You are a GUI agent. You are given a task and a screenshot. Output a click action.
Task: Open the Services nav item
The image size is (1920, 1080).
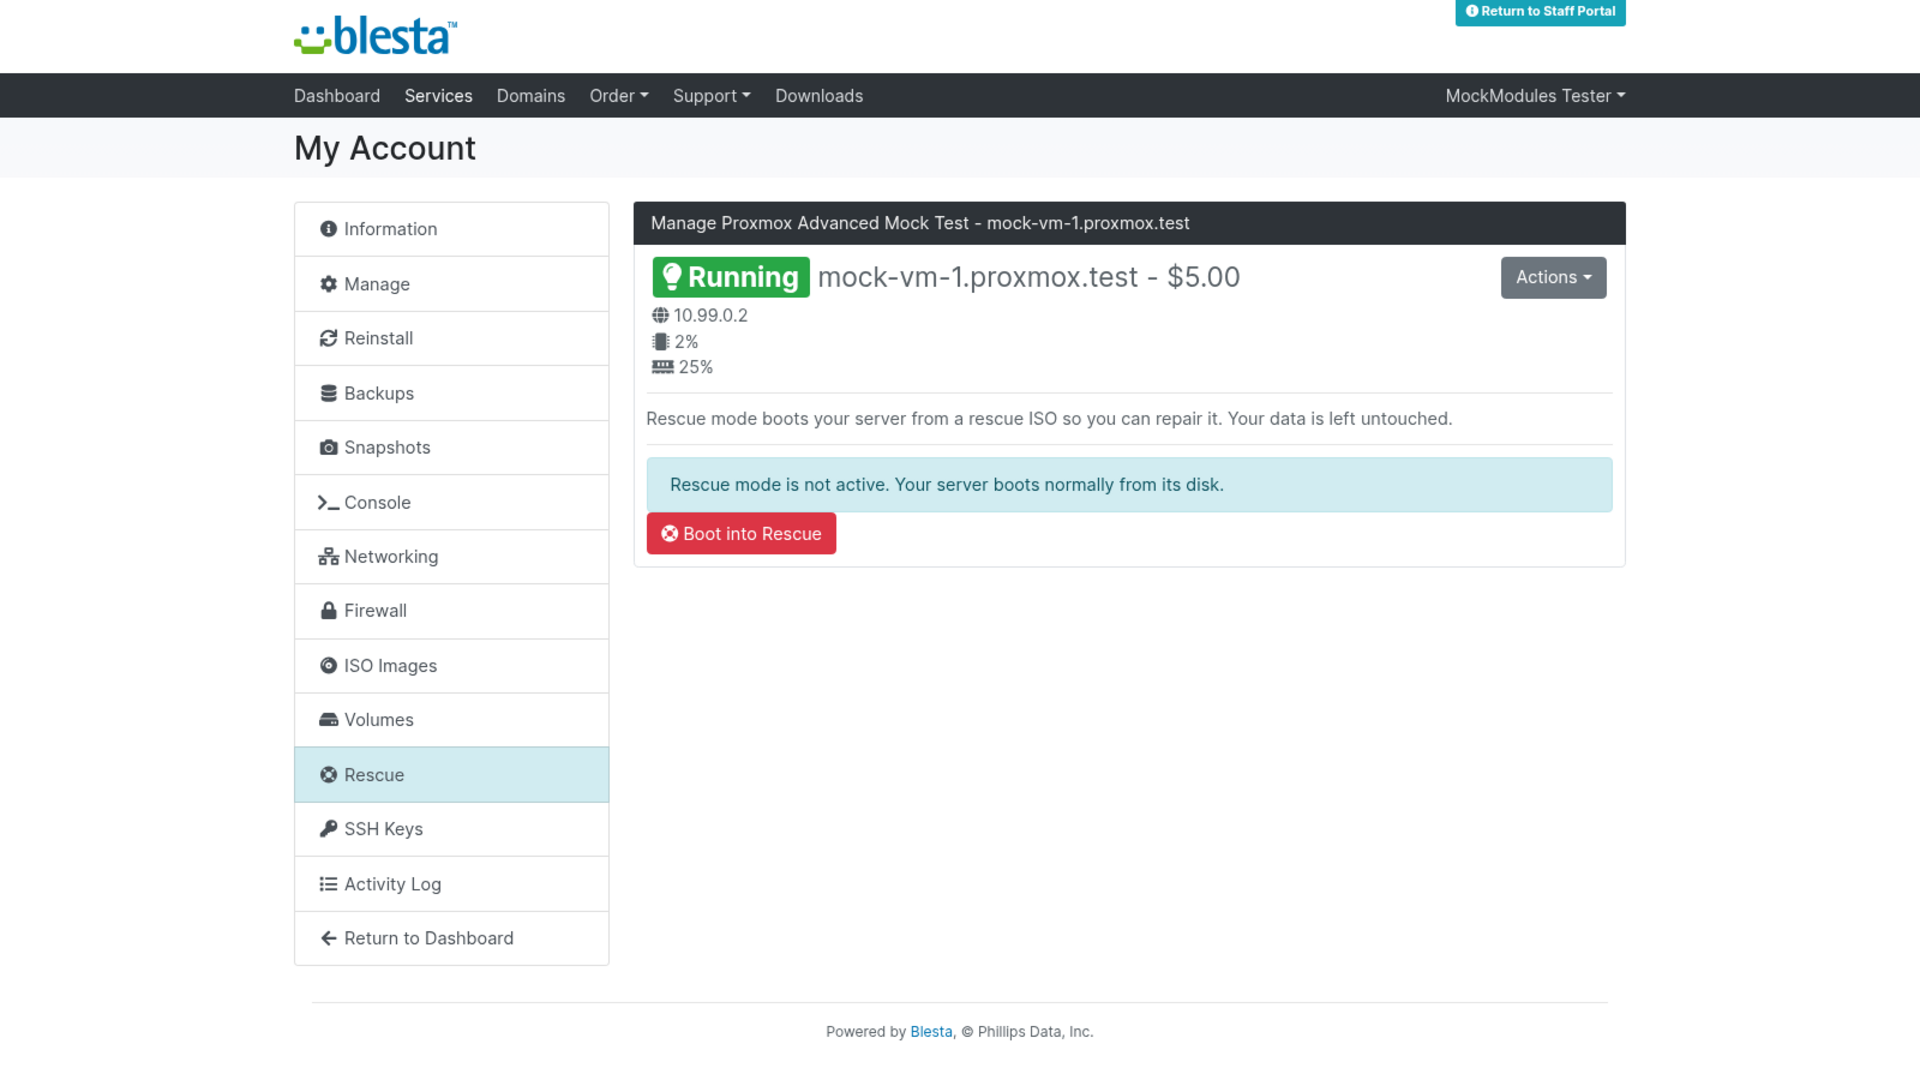(x=438, y=96)
